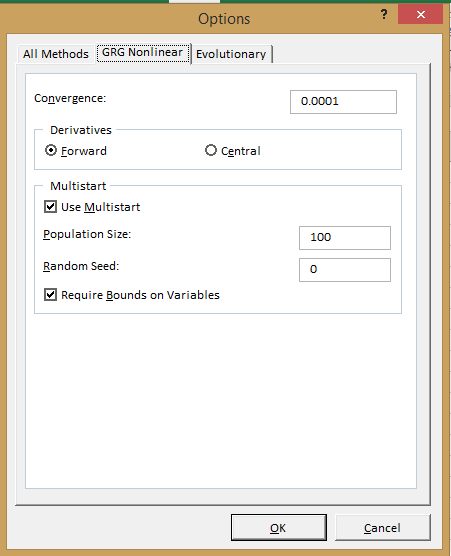The width and height of the screenshot is (451, 556).
Task: Select the GRG Nonlinear tab
Action: [x=143, y=53]
